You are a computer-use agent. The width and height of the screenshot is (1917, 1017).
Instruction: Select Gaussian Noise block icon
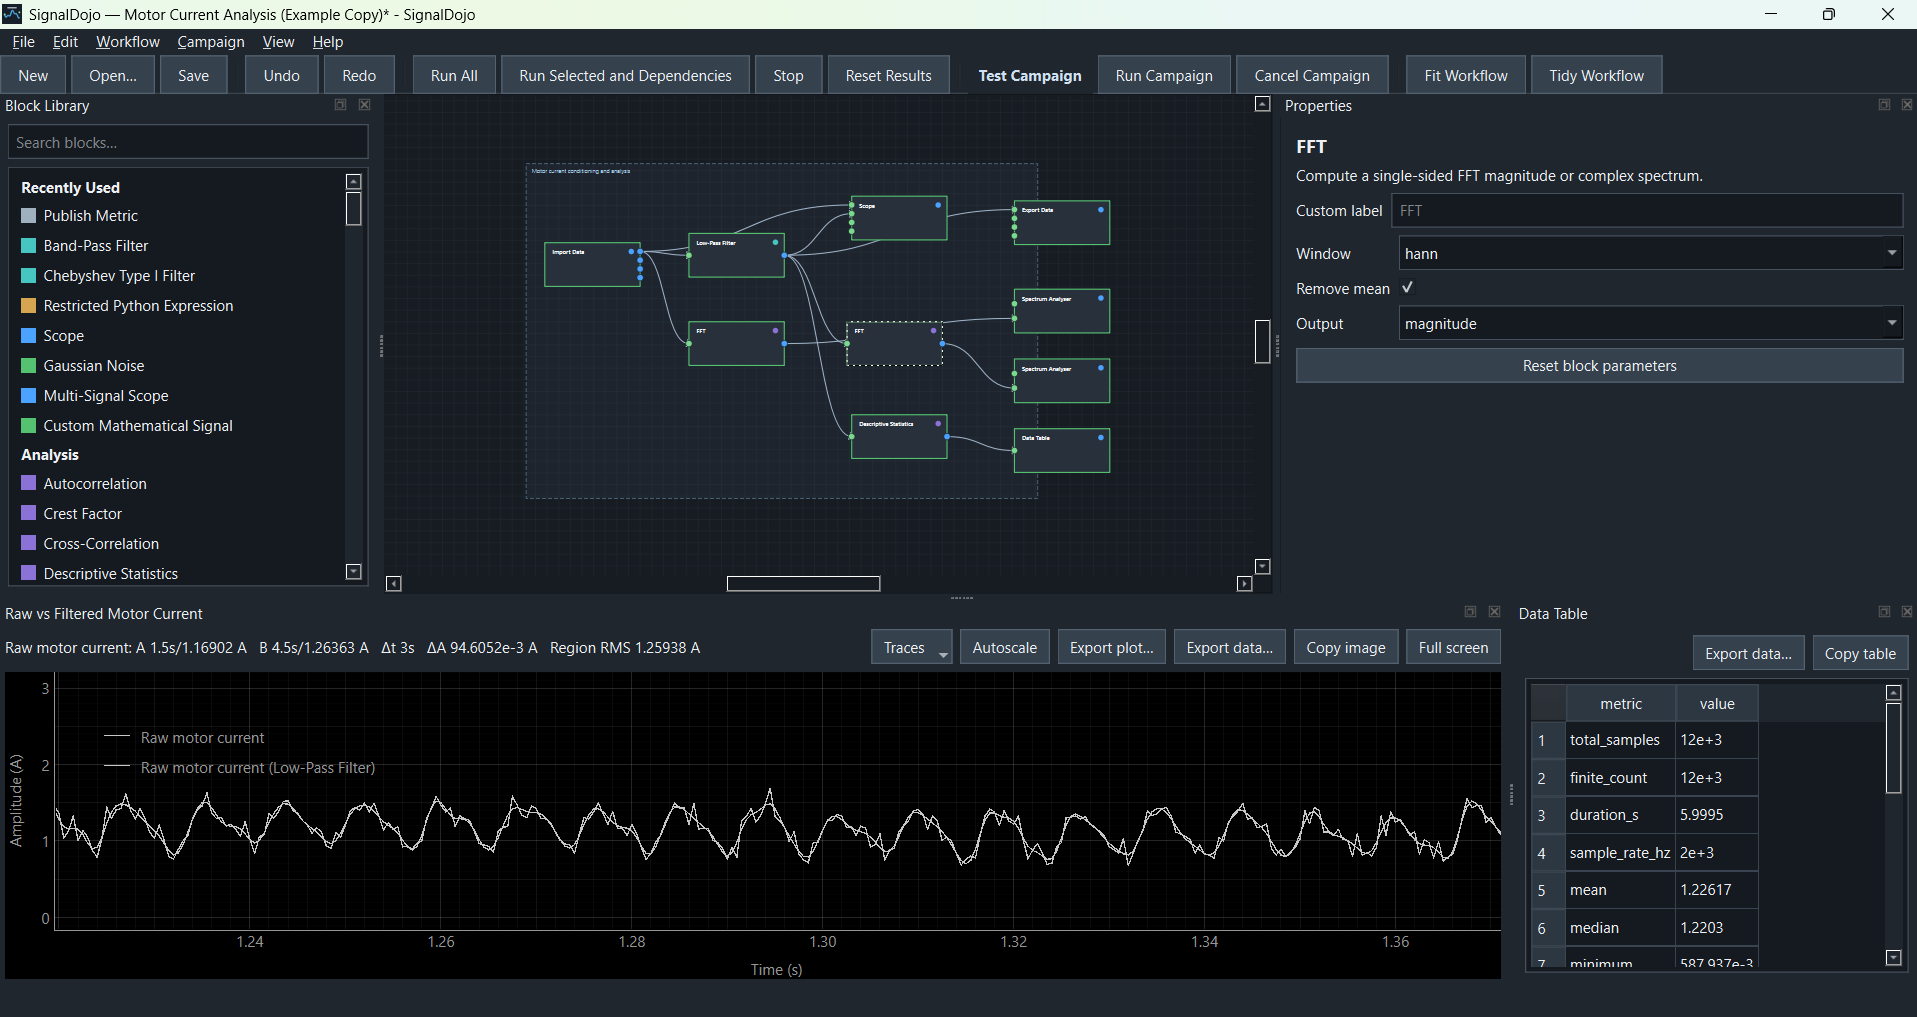[29, 365]
